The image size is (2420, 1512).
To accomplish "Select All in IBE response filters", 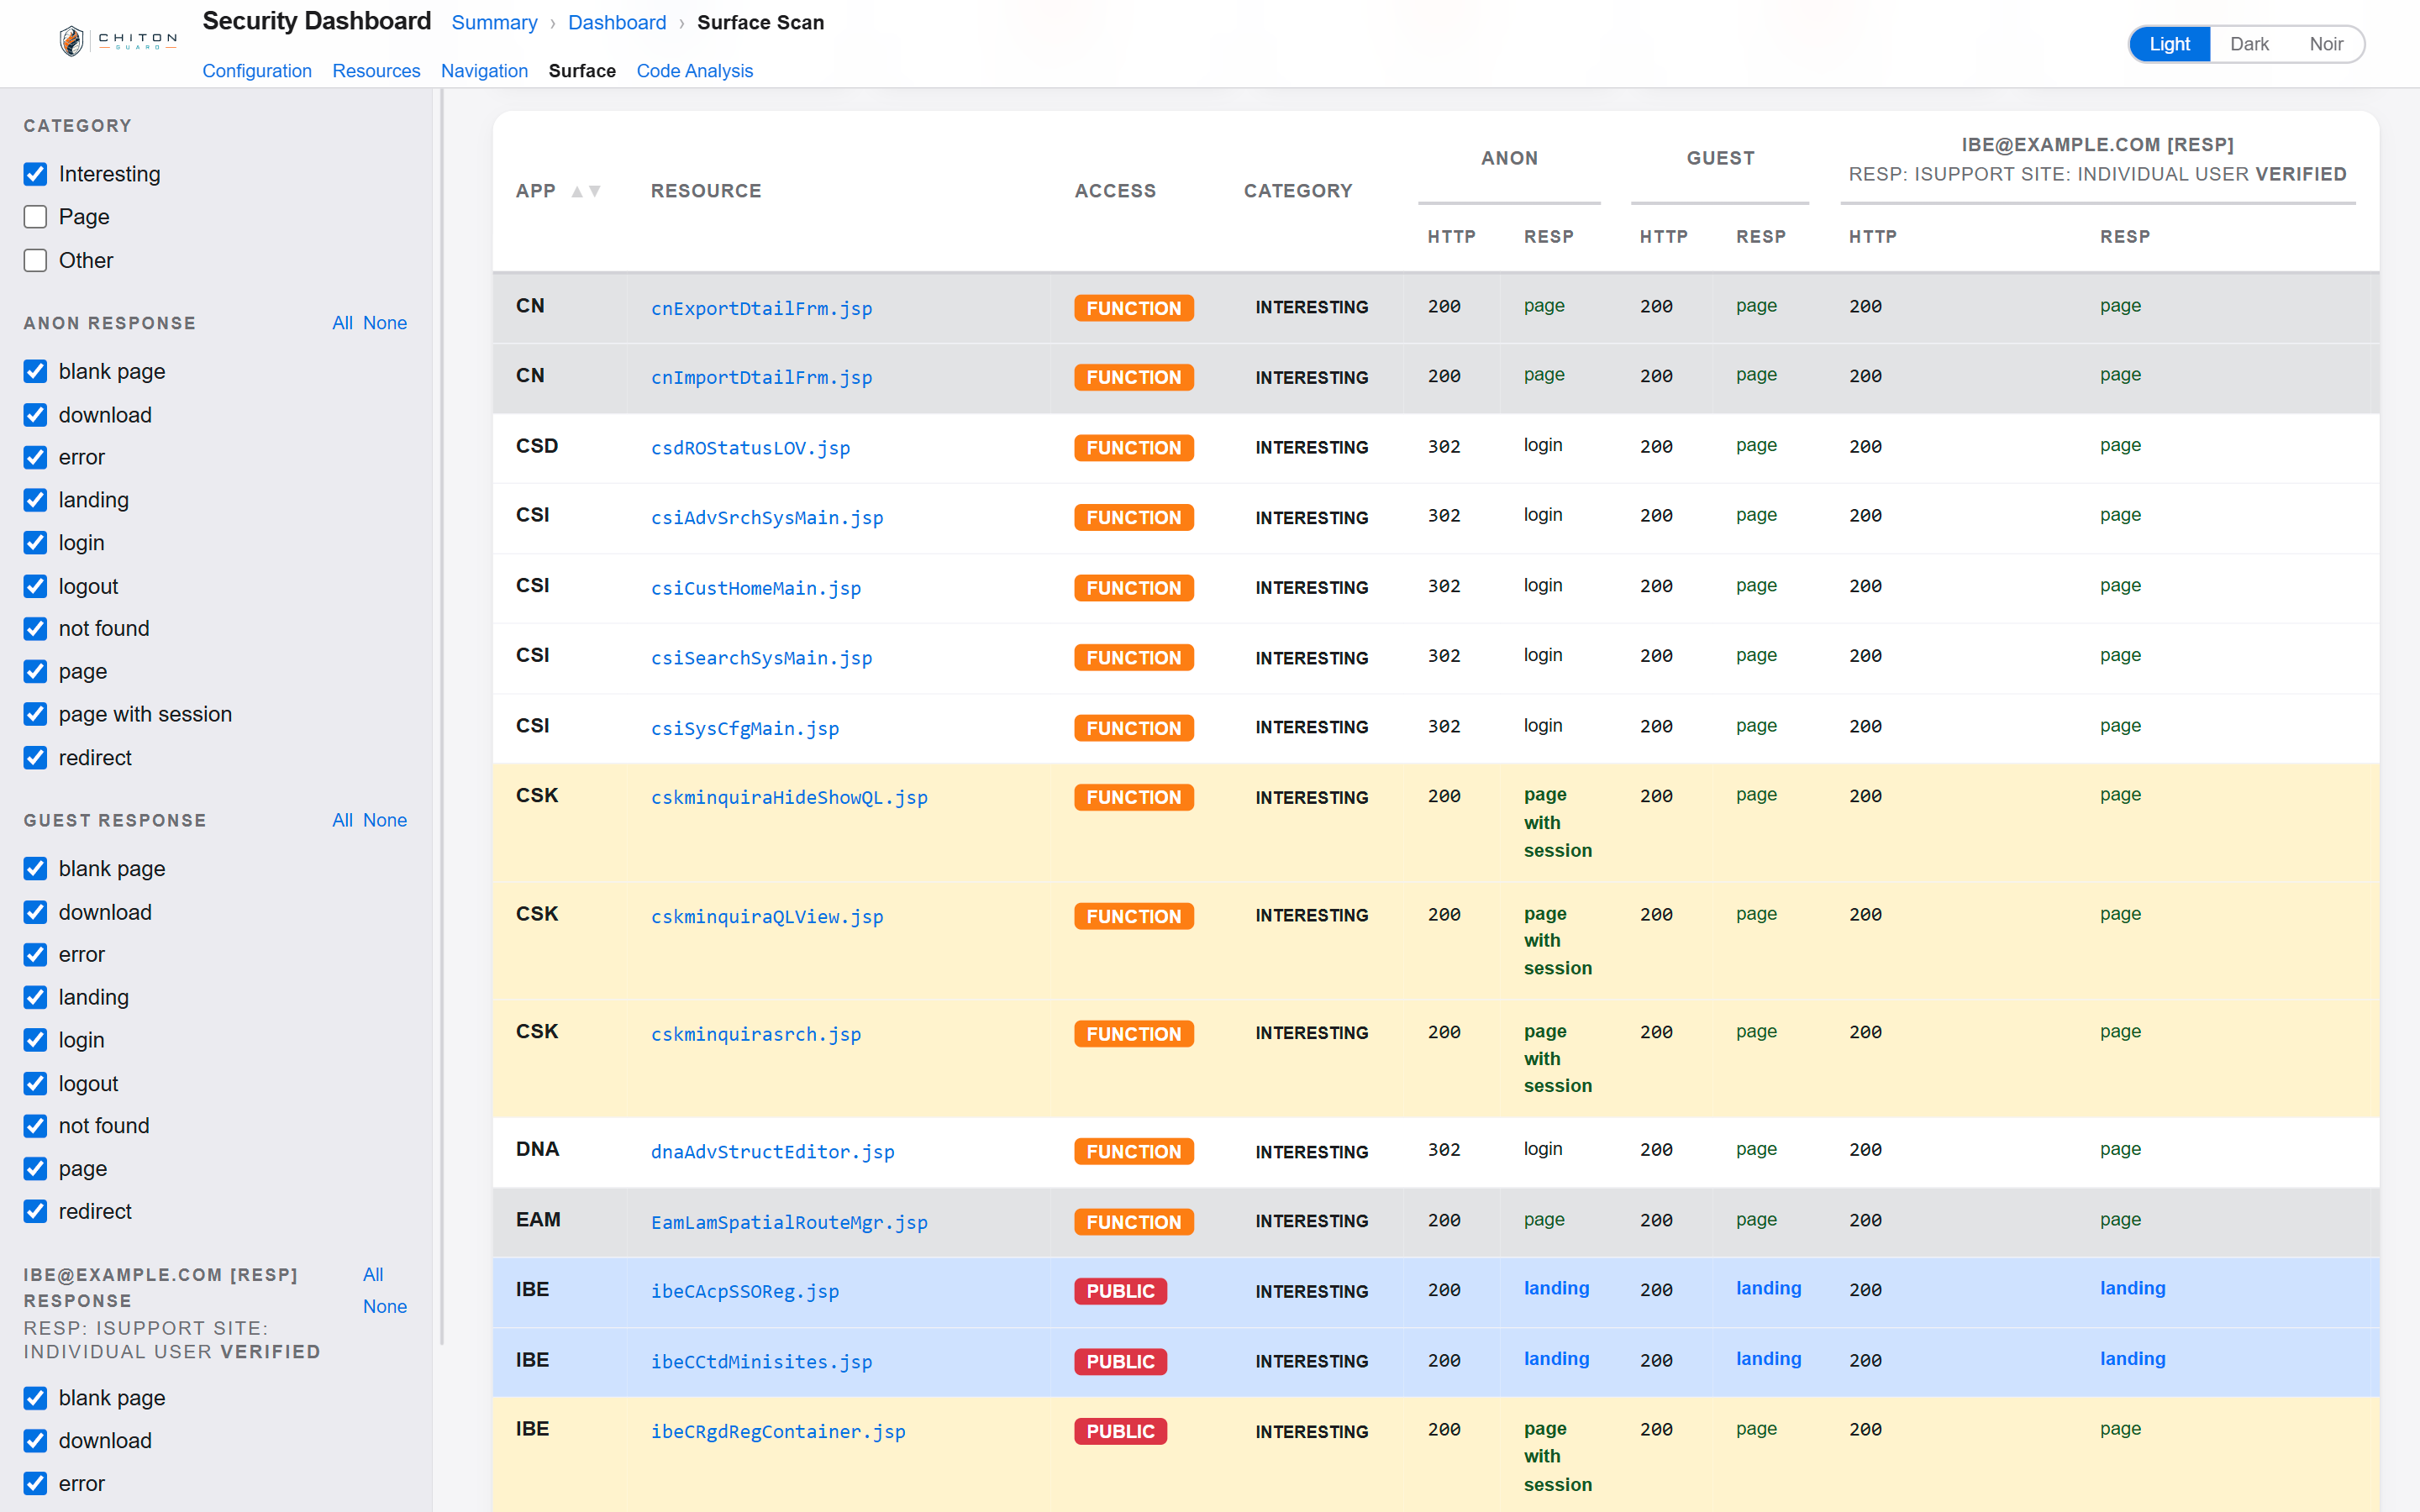I will (373, 1274).
